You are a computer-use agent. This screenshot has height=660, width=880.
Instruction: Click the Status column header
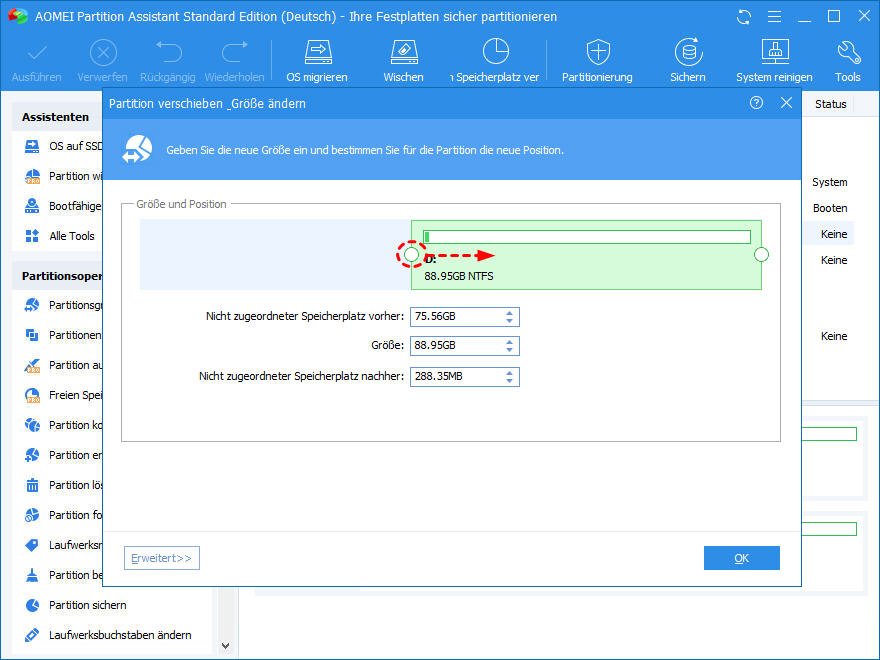pyautogui.click(x=831, y=104)
